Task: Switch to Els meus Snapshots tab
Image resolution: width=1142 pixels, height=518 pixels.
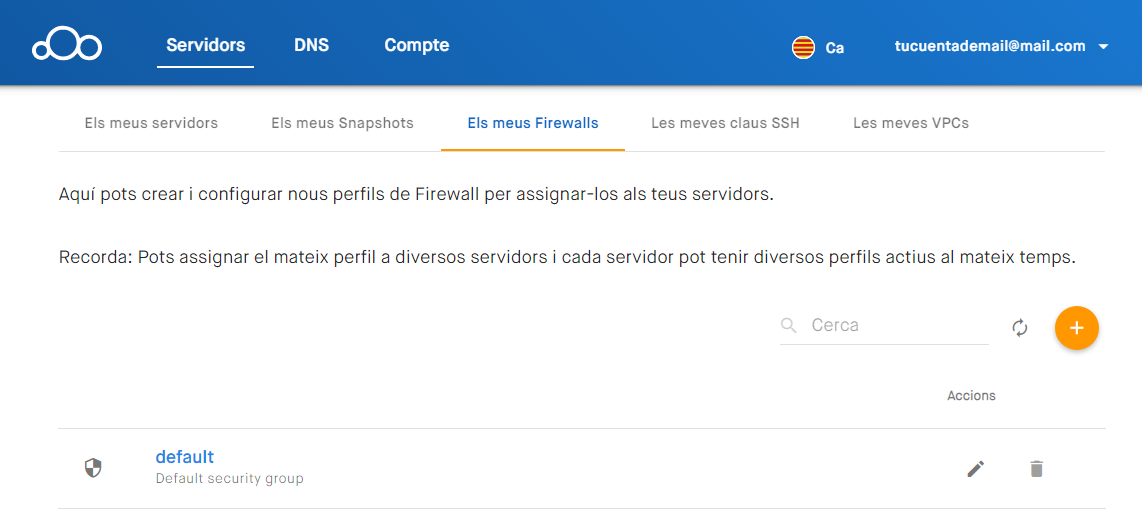Action: pyautogui.click(x=342, y=123)
